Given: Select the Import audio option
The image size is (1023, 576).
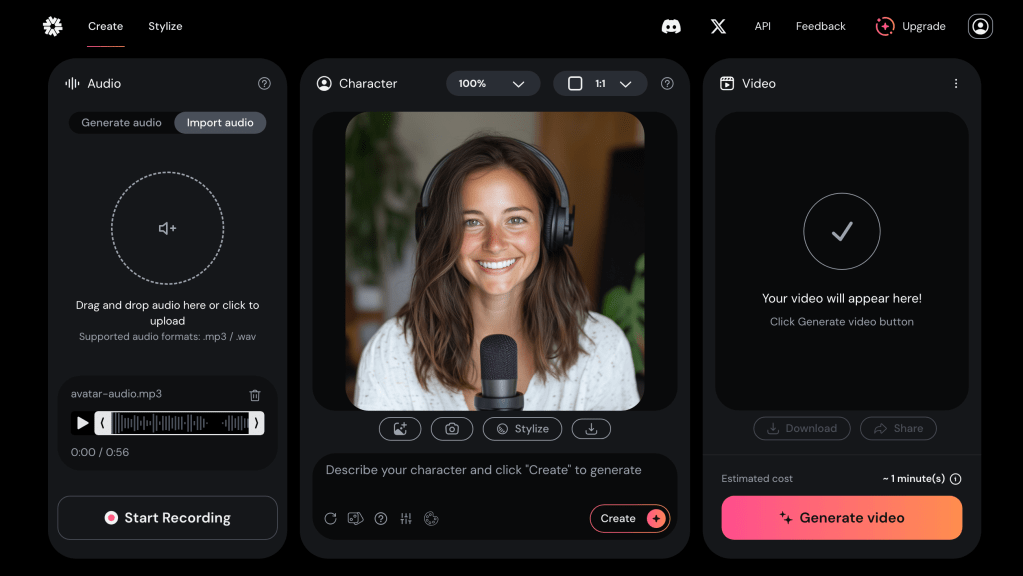Looking at the screenshot, I should [x=220, y=123].
